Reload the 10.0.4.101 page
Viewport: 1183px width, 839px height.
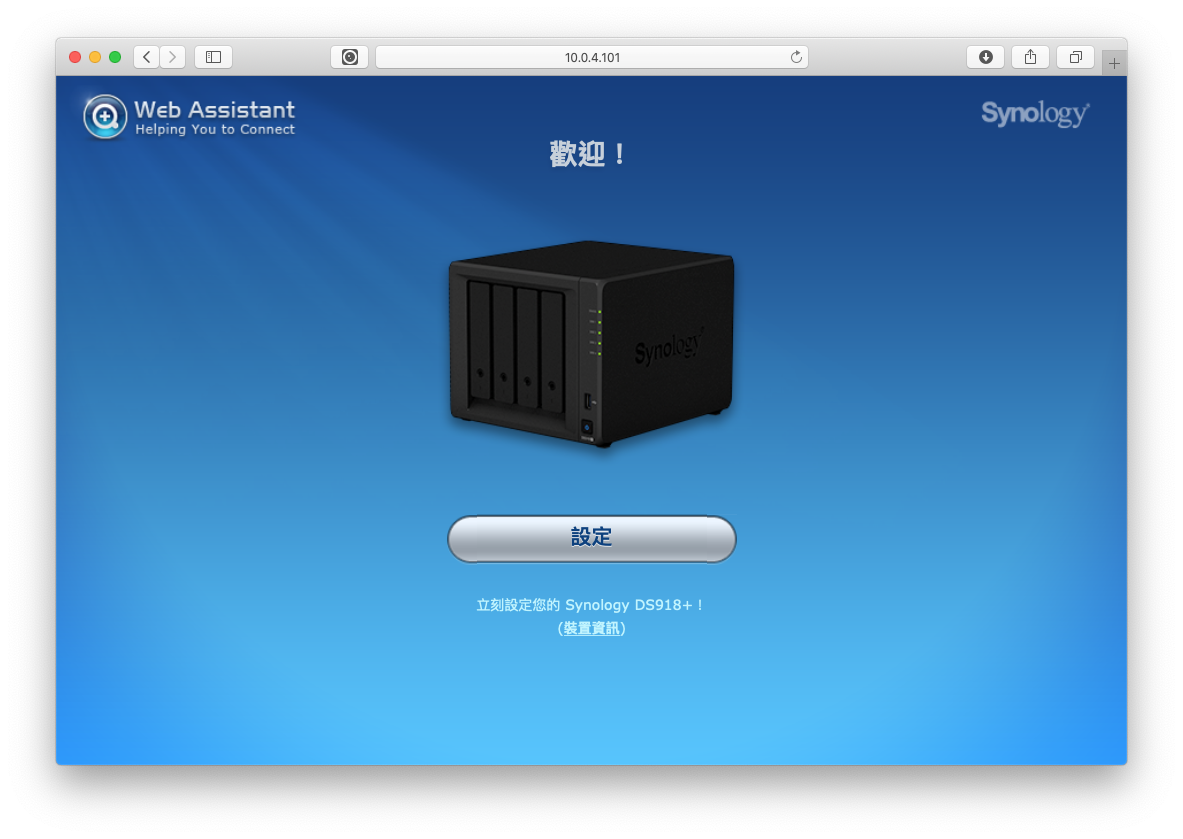tap(796, 57)
